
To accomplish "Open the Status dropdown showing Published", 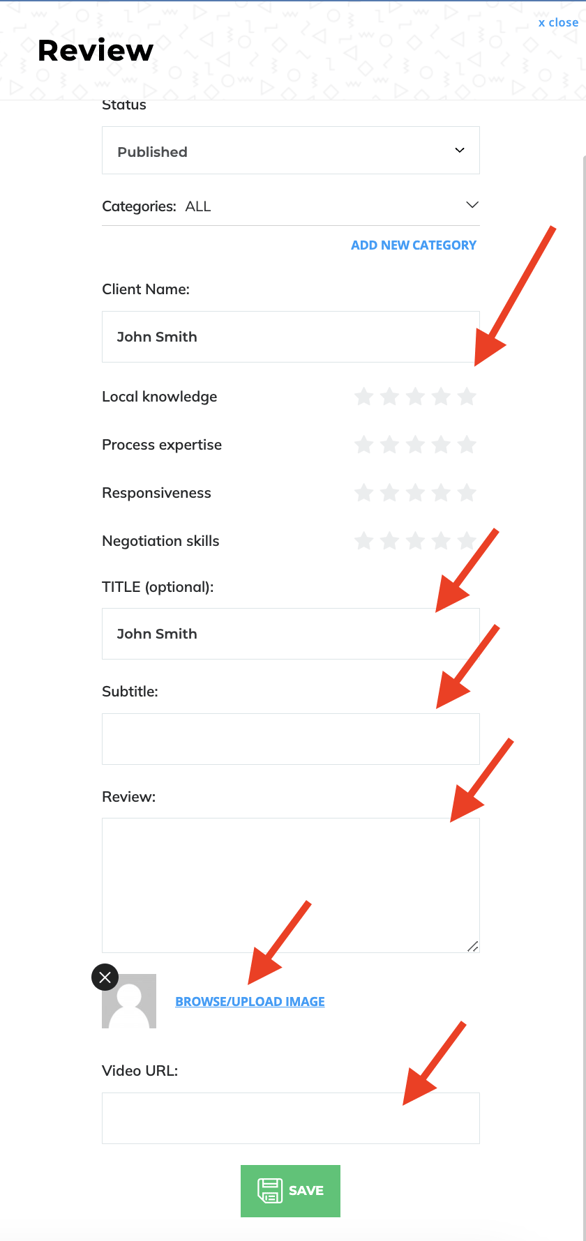I will pyautogui.click(x=291, y=151).
